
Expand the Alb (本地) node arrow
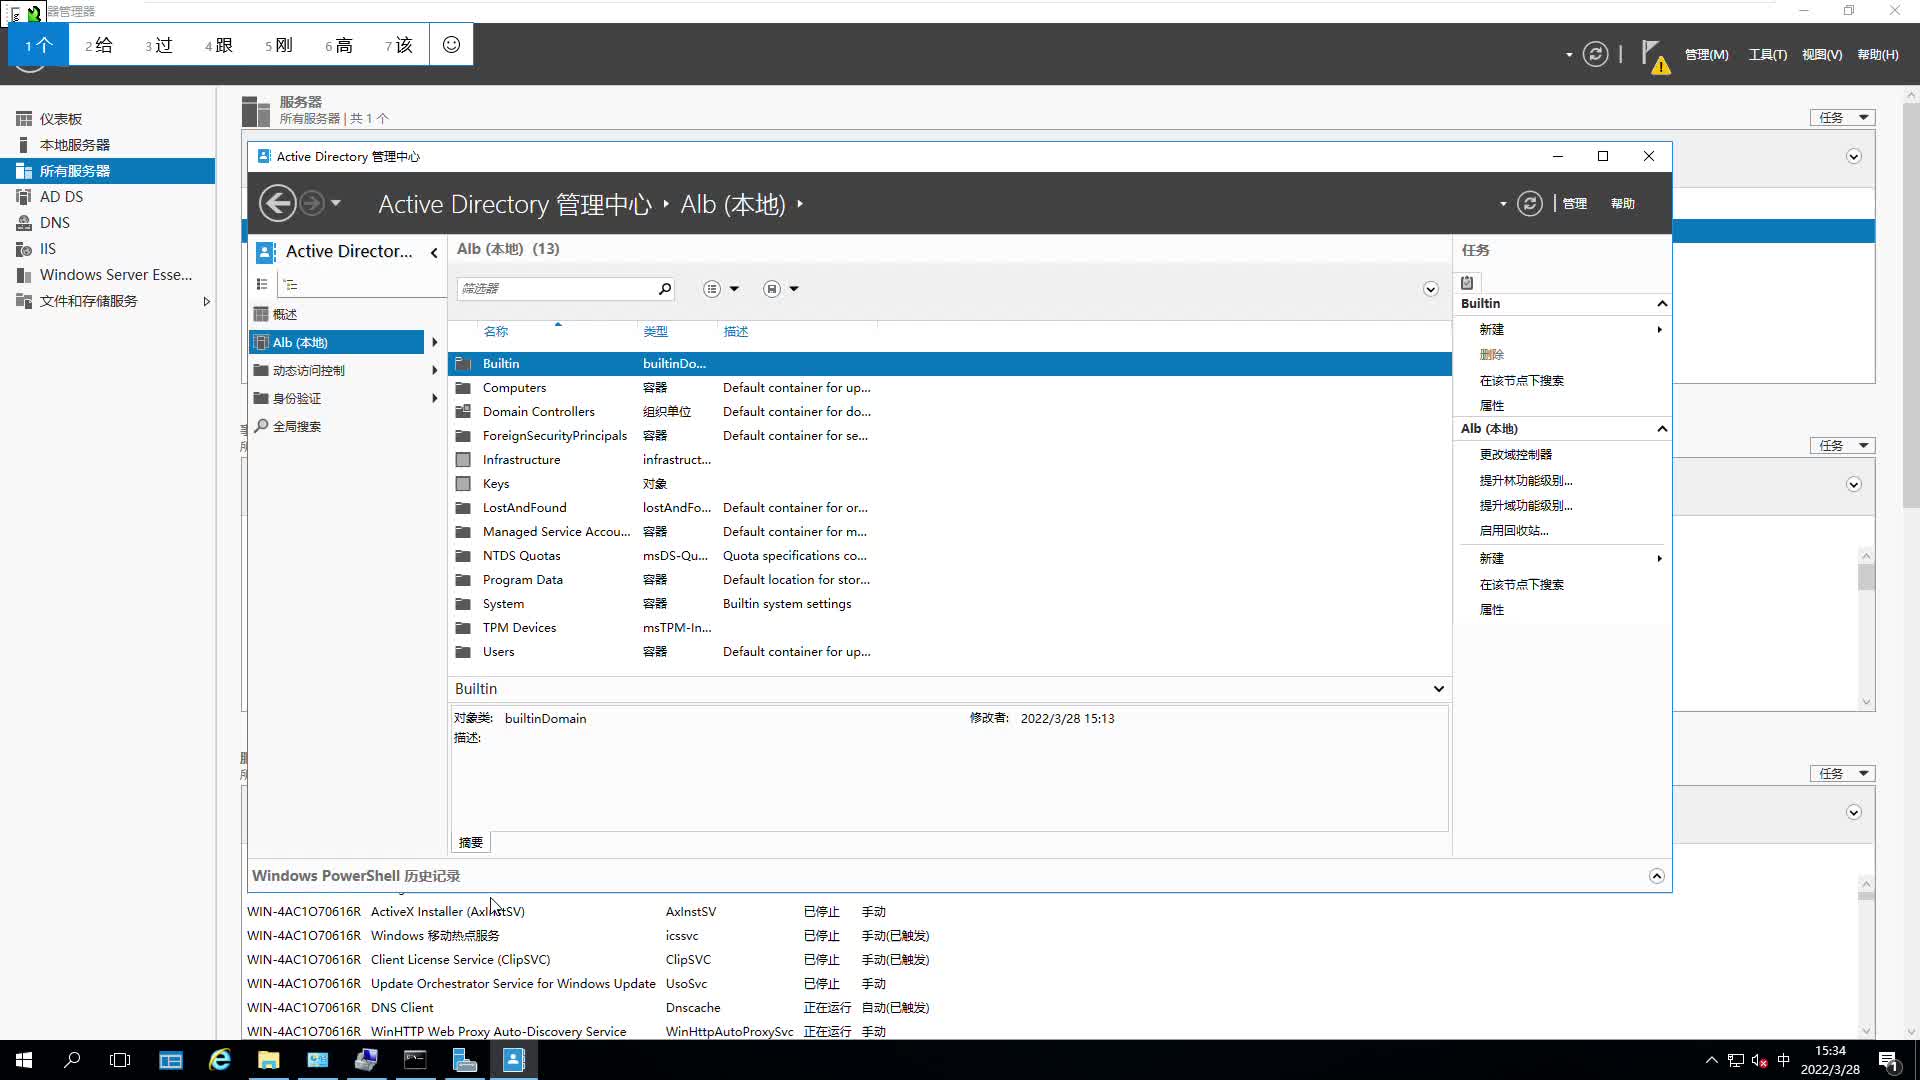pyautogui.click(x=434, y=343)
